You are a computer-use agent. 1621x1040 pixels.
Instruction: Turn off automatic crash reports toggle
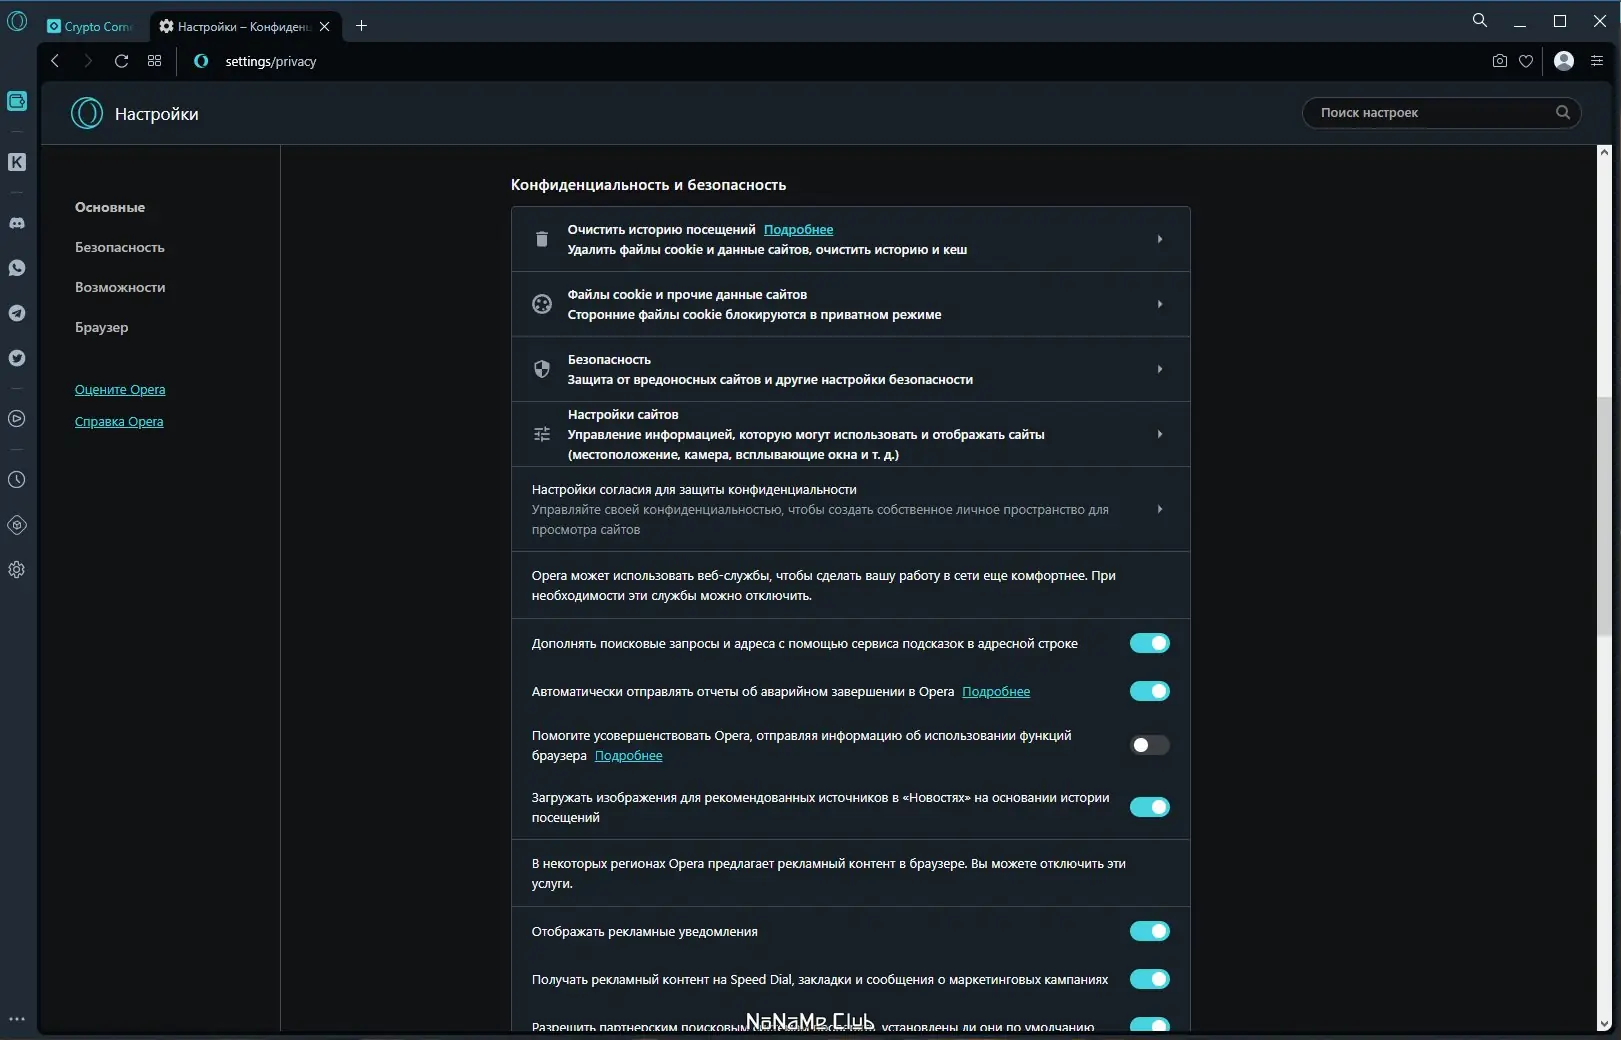[x=1149, y=691]
